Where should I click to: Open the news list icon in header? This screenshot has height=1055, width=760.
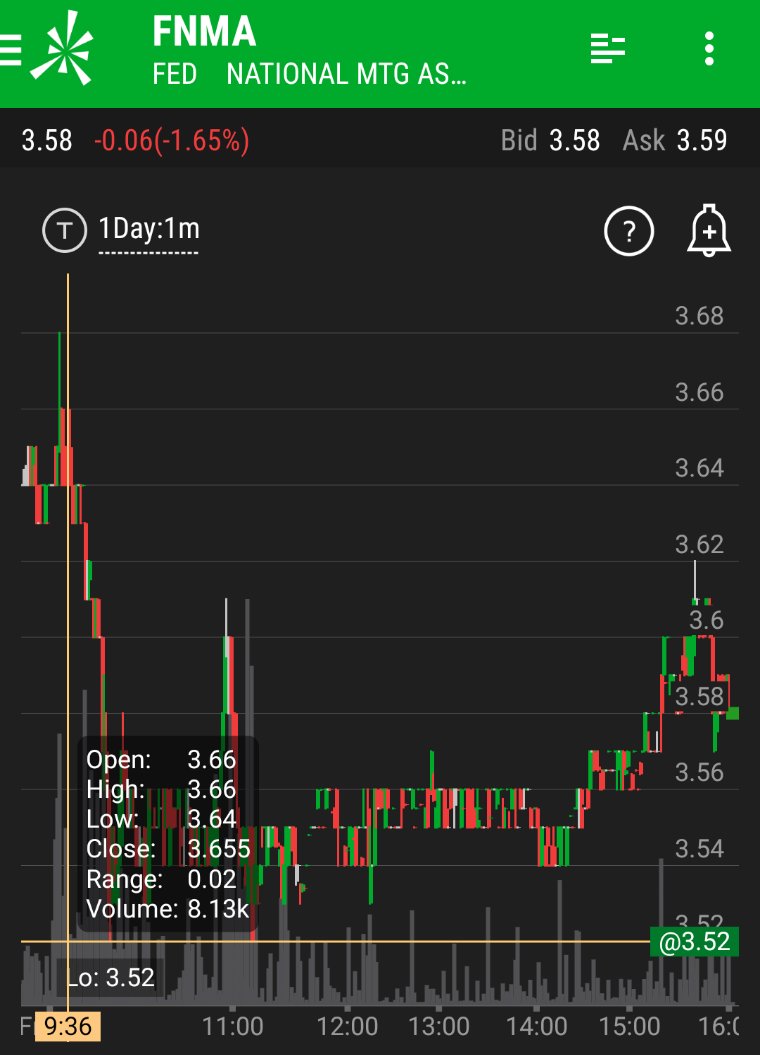[608, 48]
